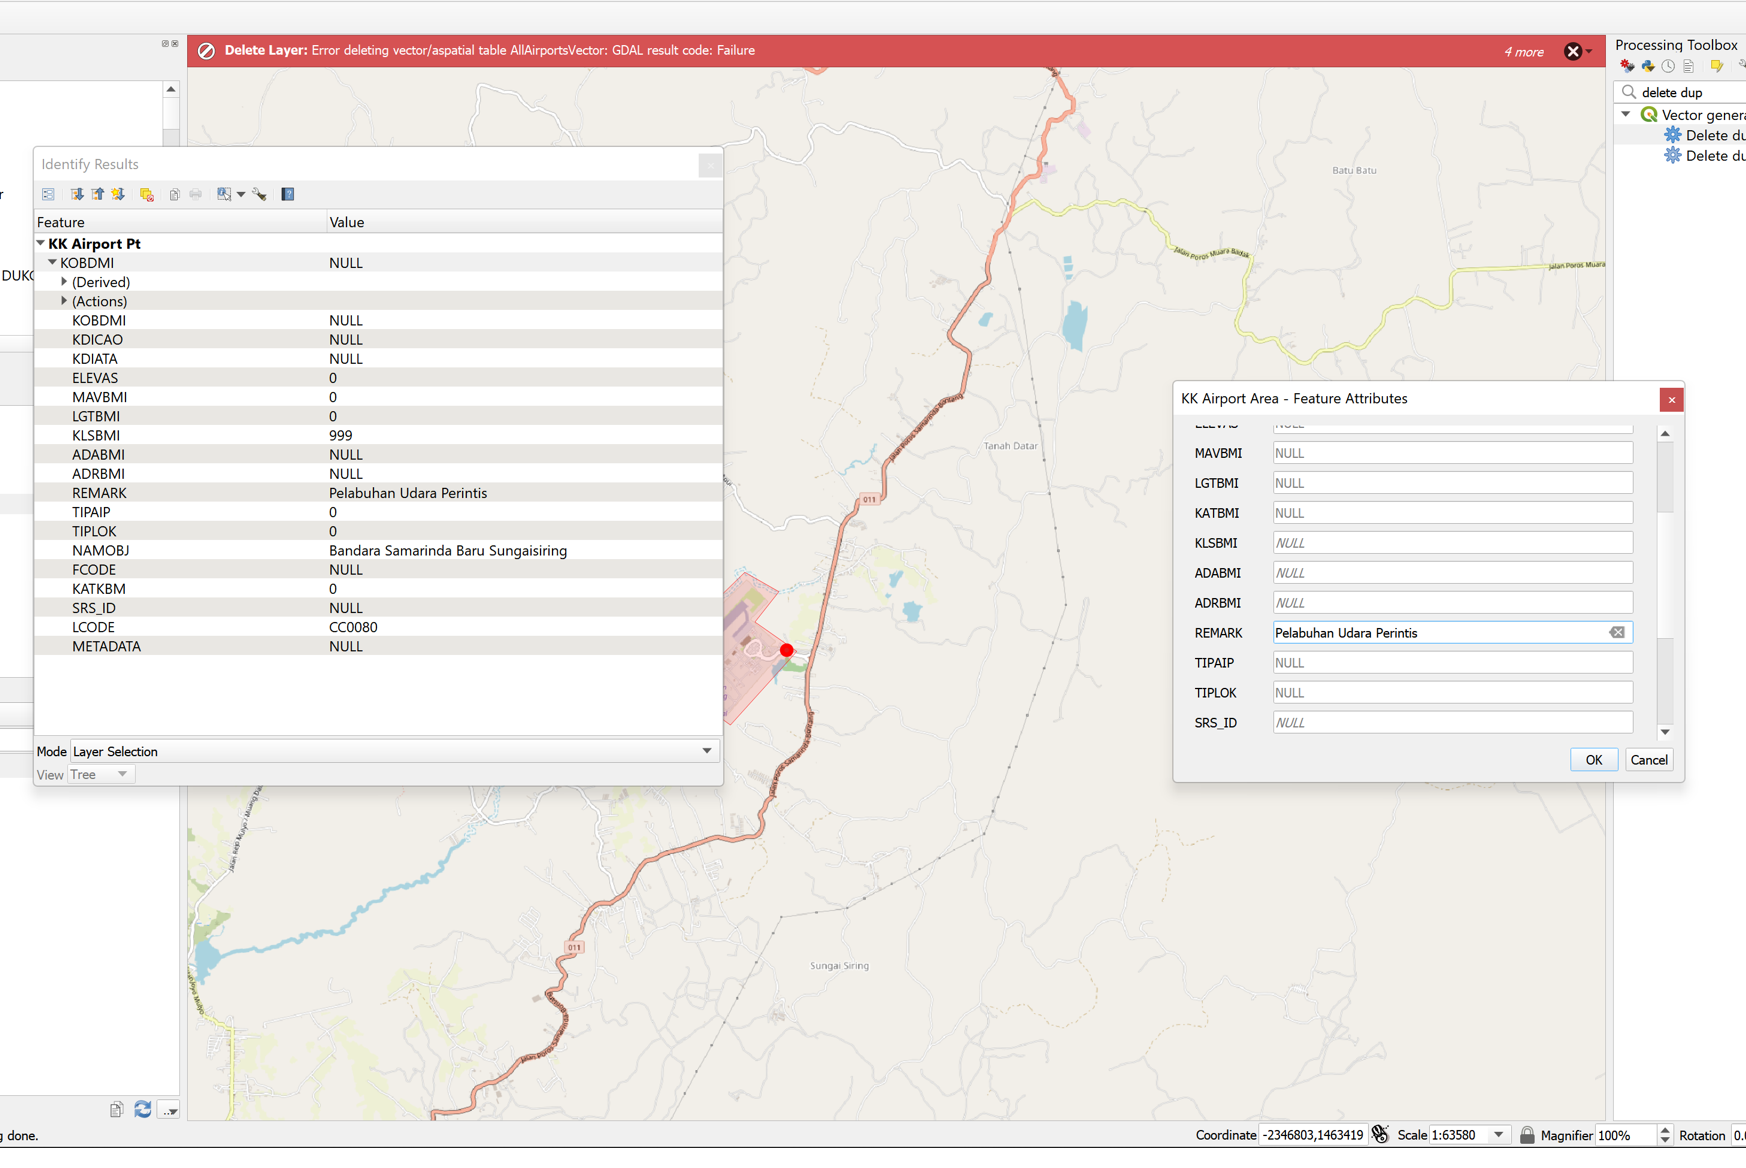This screenshot has width=1746, height=1168.
Task: Open Processing Toolbox history clock icon
Action: click(1668, 66)
